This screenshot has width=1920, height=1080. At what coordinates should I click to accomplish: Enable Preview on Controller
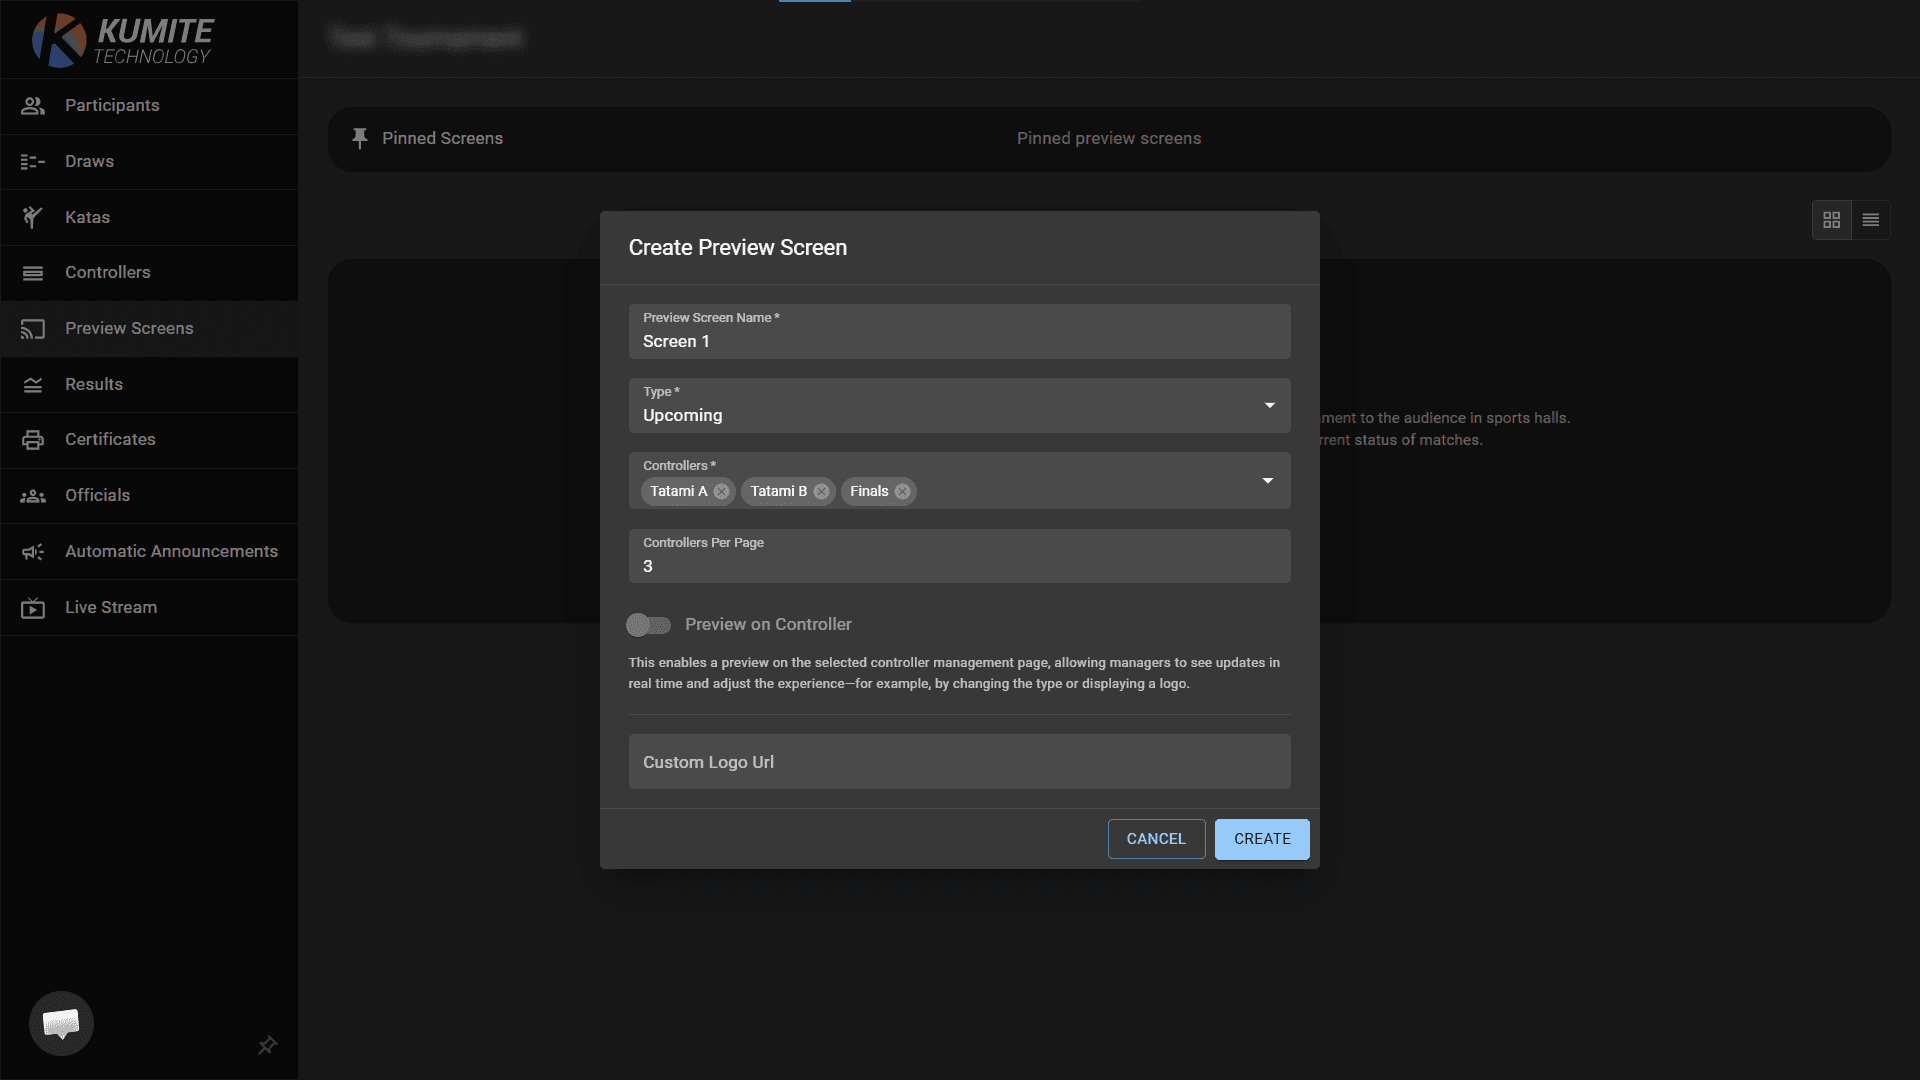click(x=648, y=624)
